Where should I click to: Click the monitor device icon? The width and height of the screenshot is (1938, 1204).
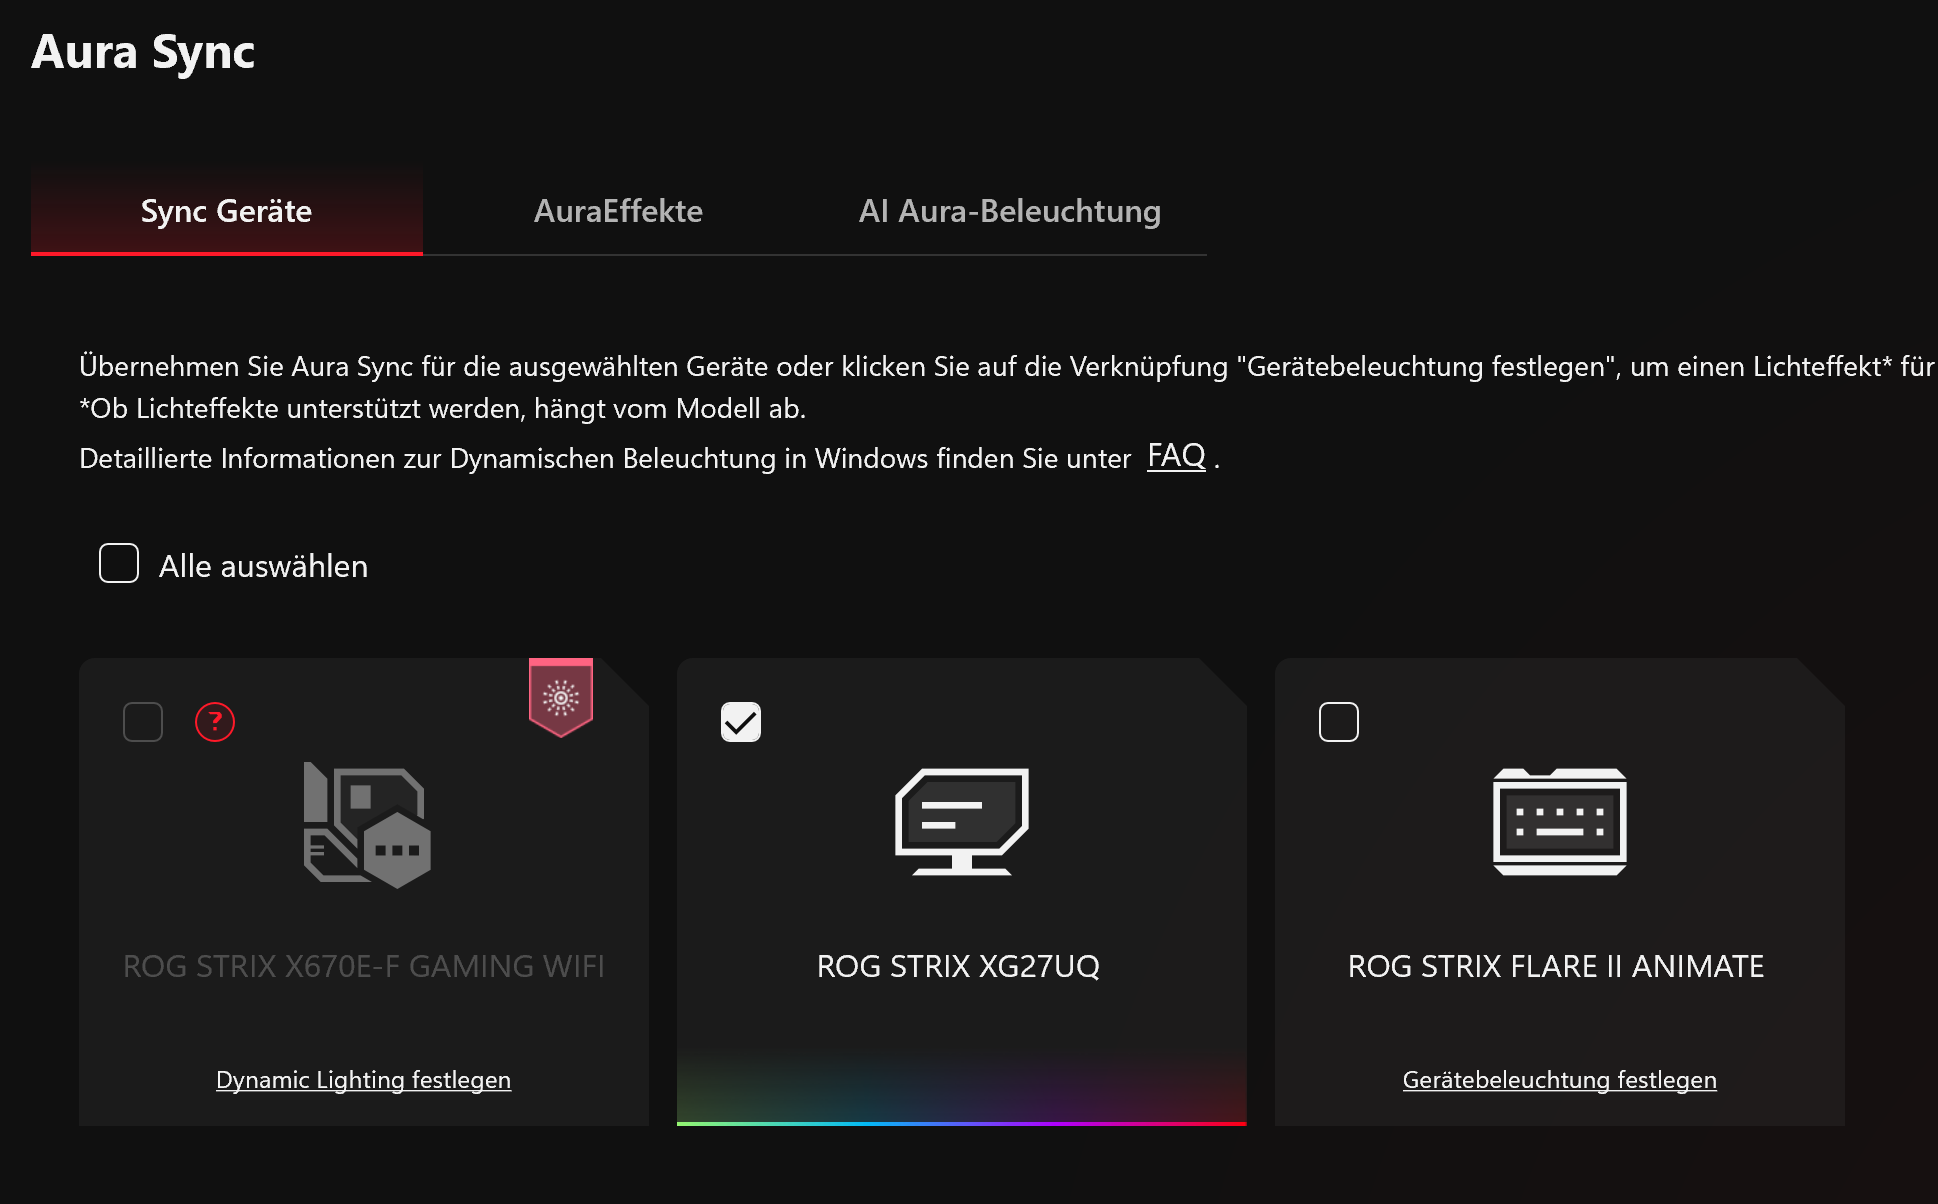962,822
